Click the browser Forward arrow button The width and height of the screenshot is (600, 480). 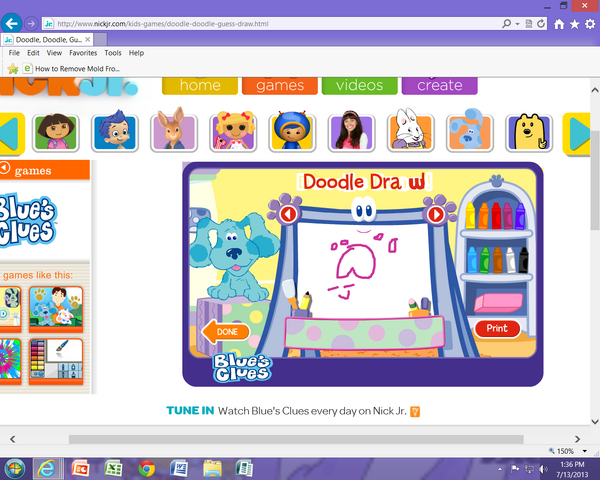(31, 24)
